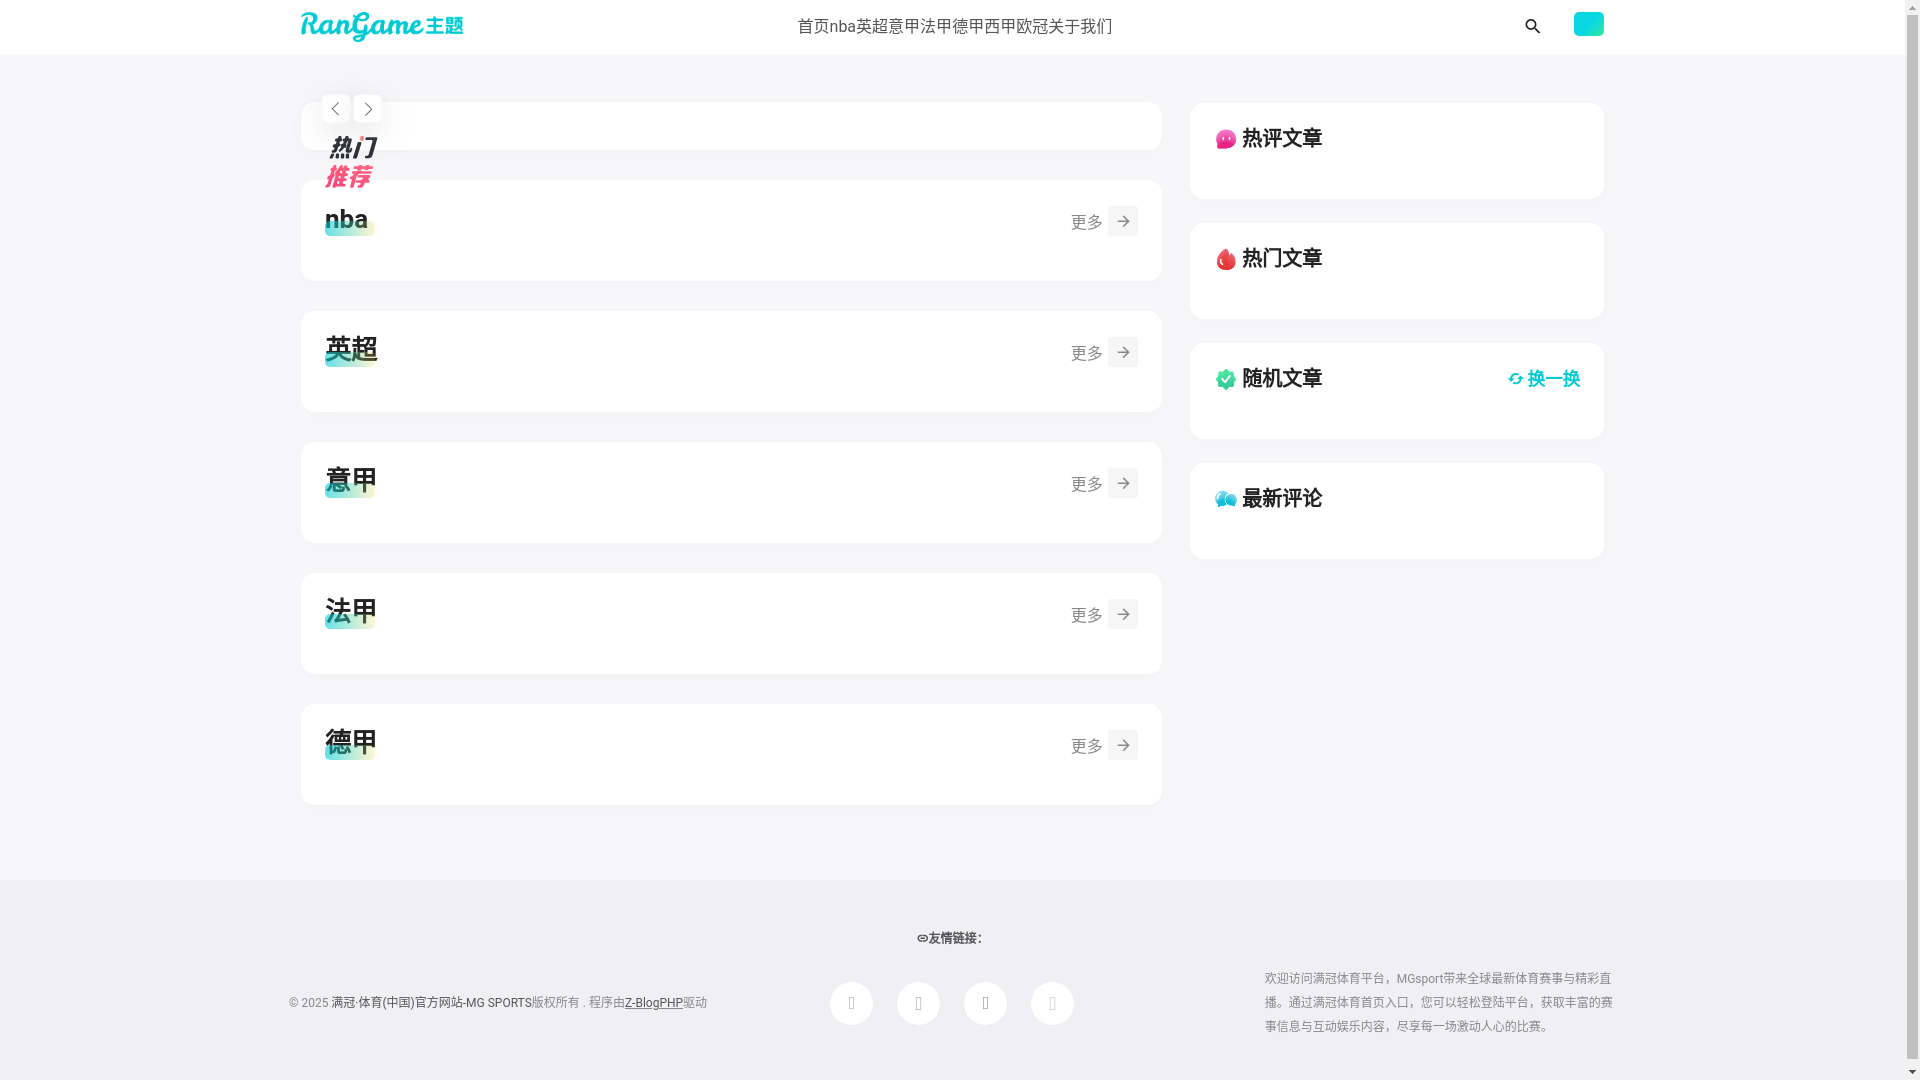
Task: Click 更多 in the 意甲 section
Action: tap(1086, 484)
